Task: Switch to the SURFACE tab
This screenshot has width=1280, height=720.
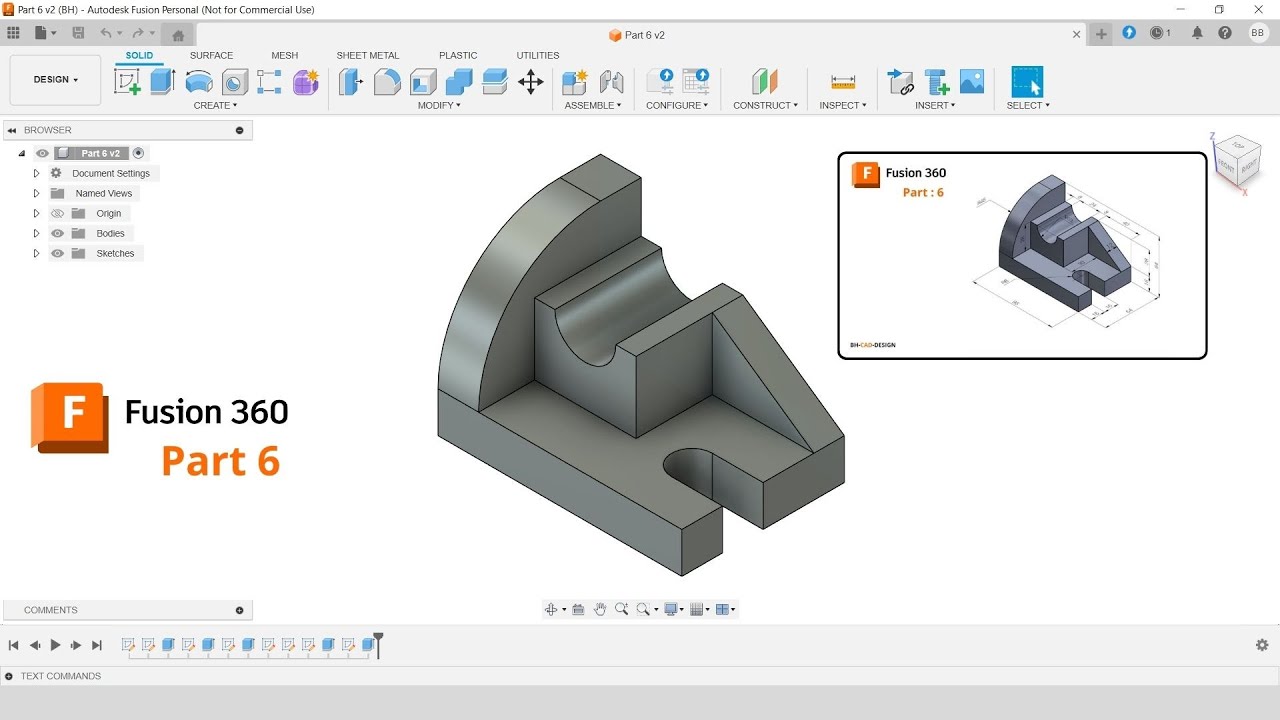Action: (211, 55)
